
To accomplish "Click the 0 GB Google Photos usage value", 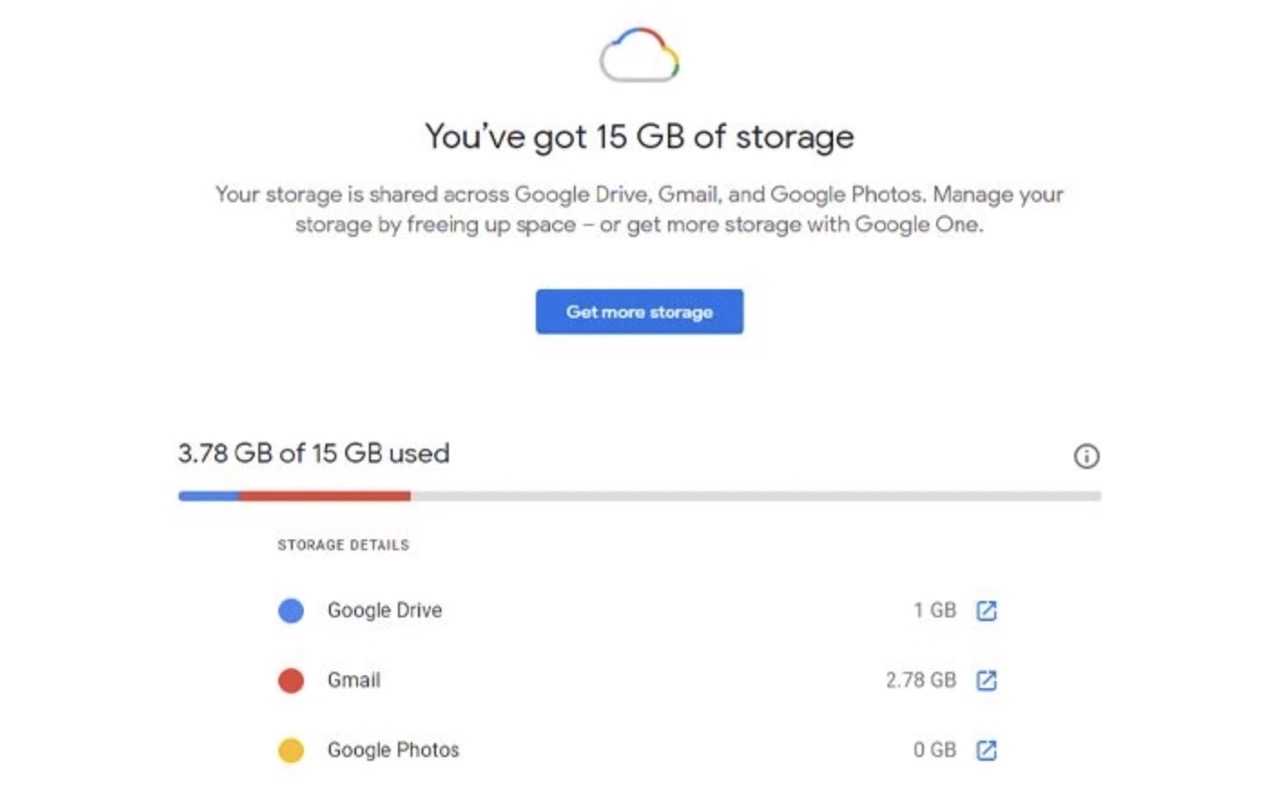I will 934,750.
